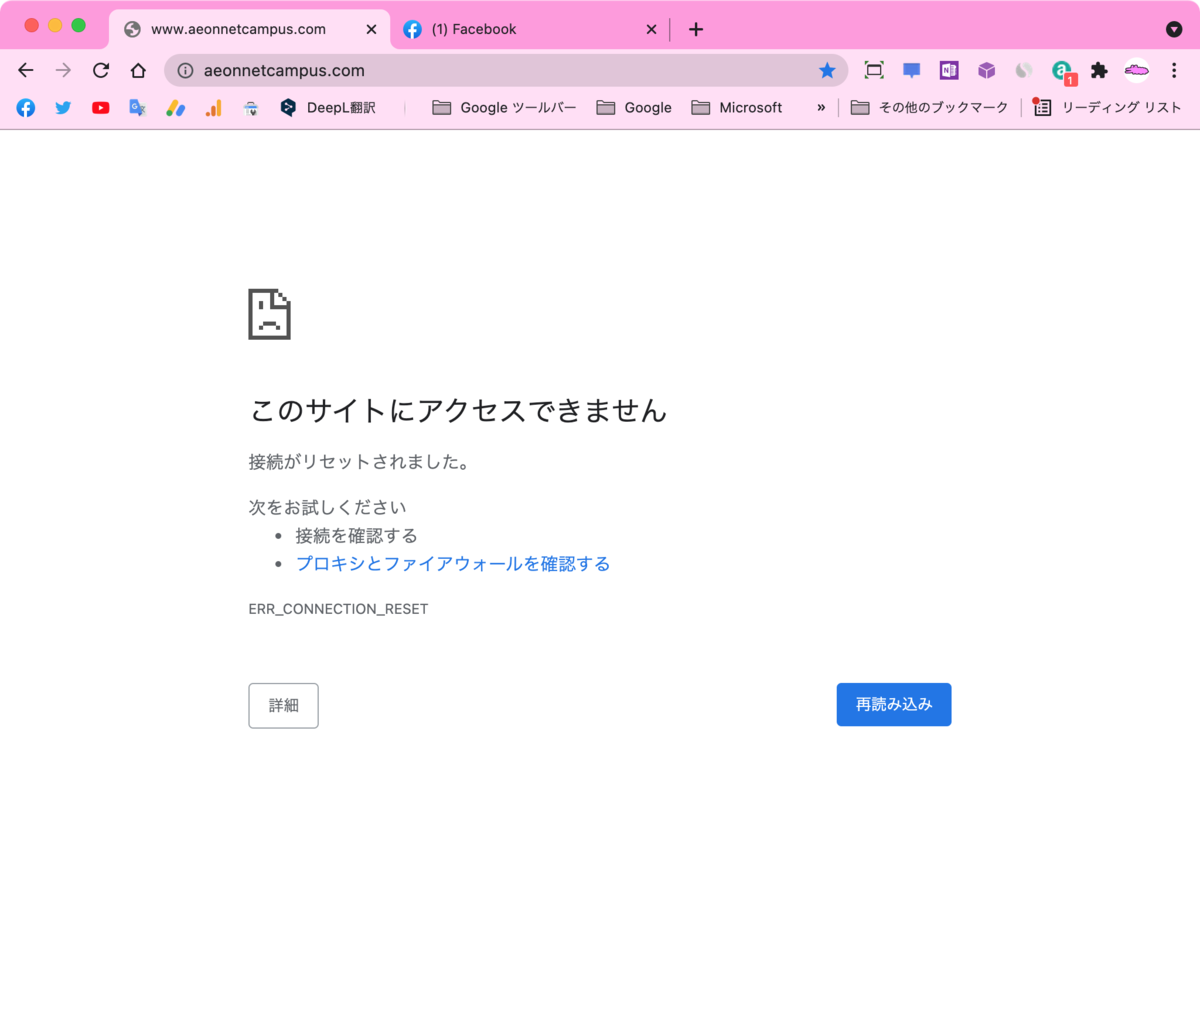Screen dimensions: 1200x1025
Task: Click inside the address bar
Action: (450, 70)
